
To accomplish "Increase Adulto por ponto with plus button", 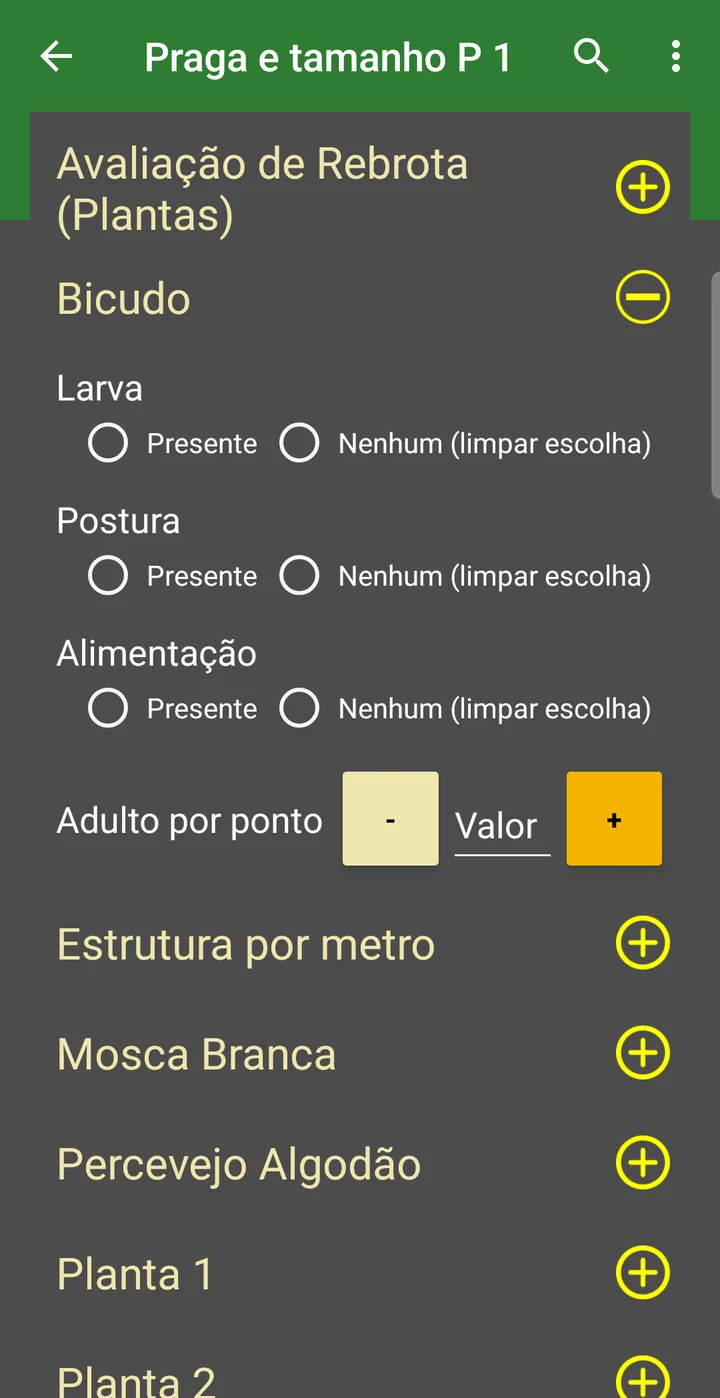I will (614, 818).
